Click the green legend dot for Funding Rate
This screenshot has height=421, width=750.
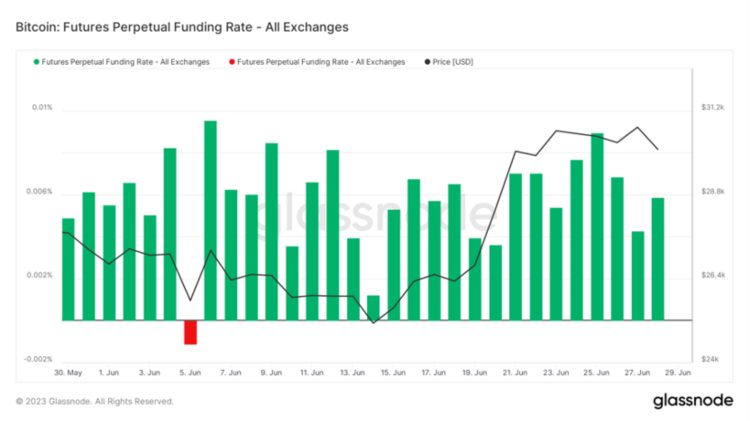(x=36, y=62)
